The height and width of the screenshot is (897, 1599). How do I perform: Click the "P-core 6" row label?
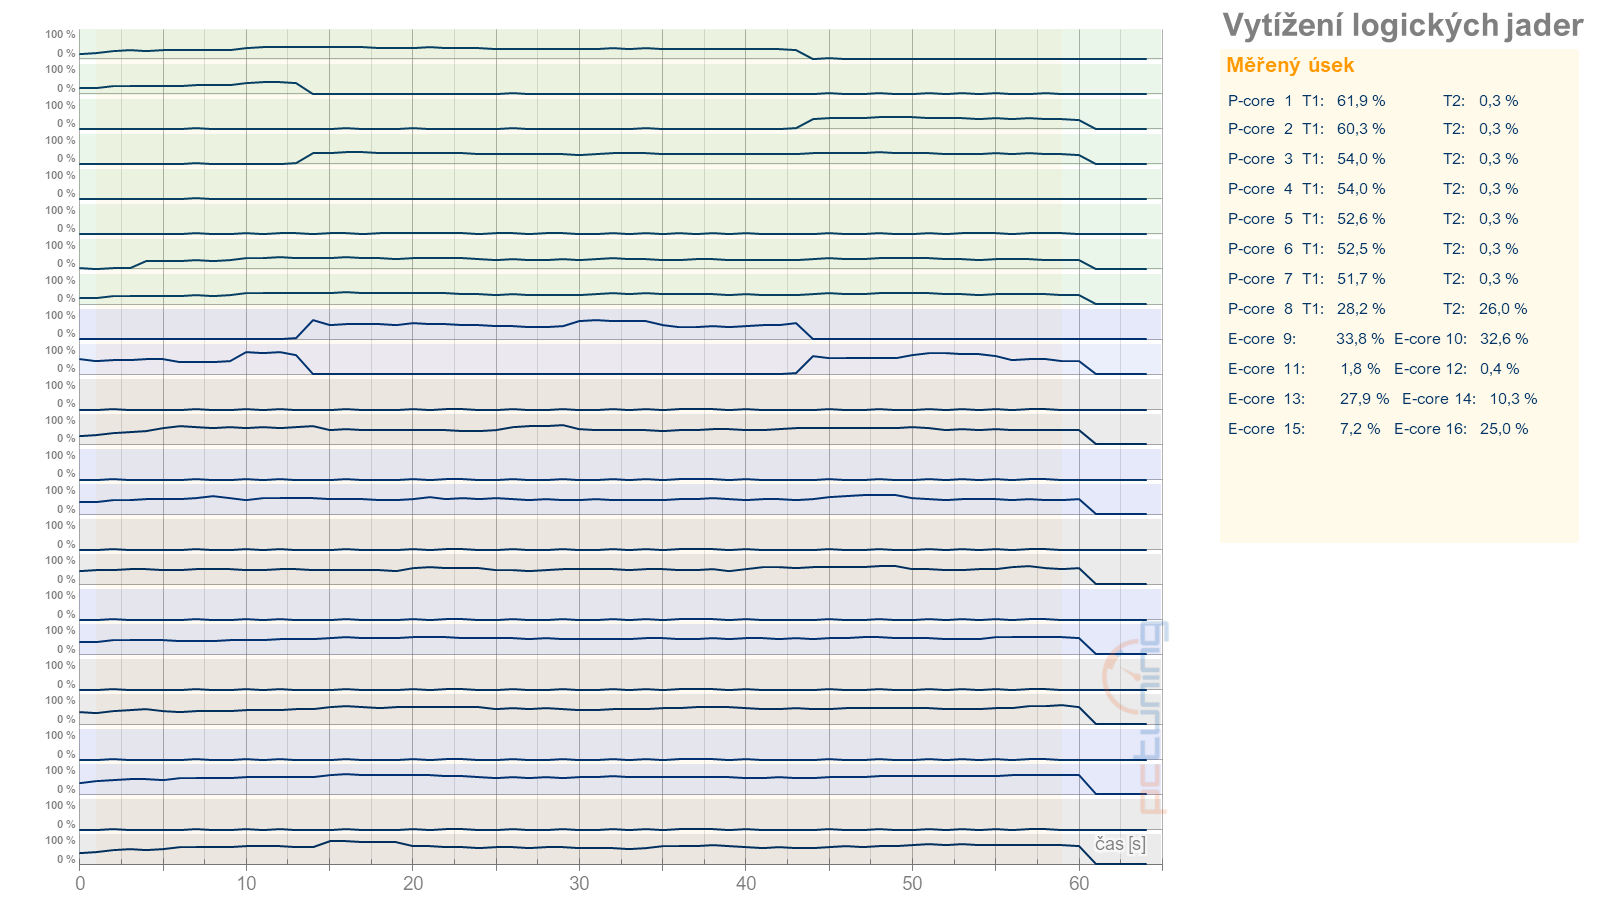(1260, 249)
